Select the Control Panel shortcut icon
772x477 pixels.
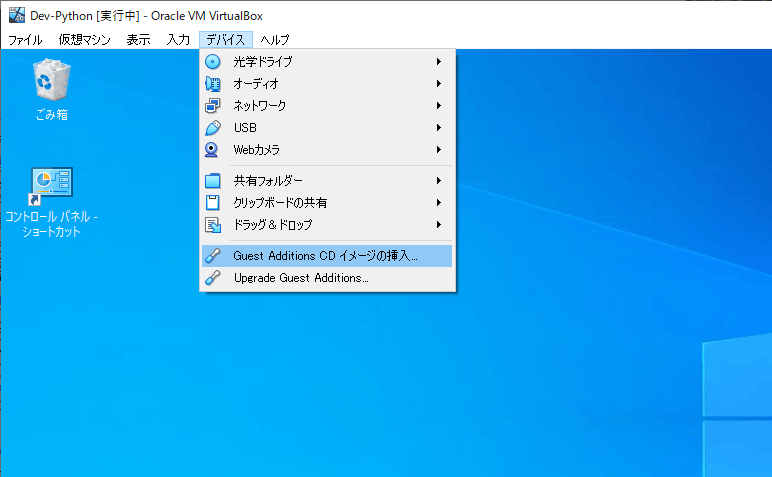(52, 186)
